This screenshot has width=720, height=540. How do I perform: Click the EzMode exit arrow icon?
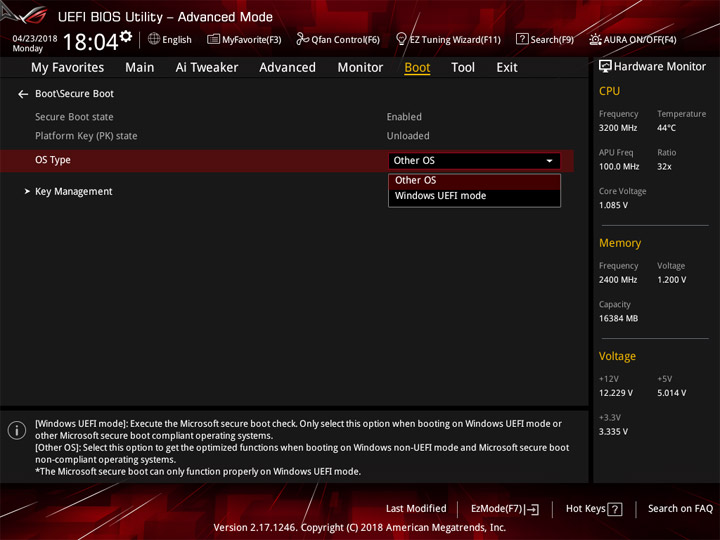point(532,509)
